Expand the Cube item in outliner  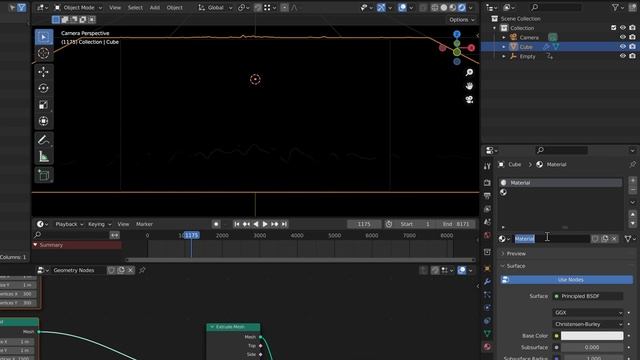(503, 47)
